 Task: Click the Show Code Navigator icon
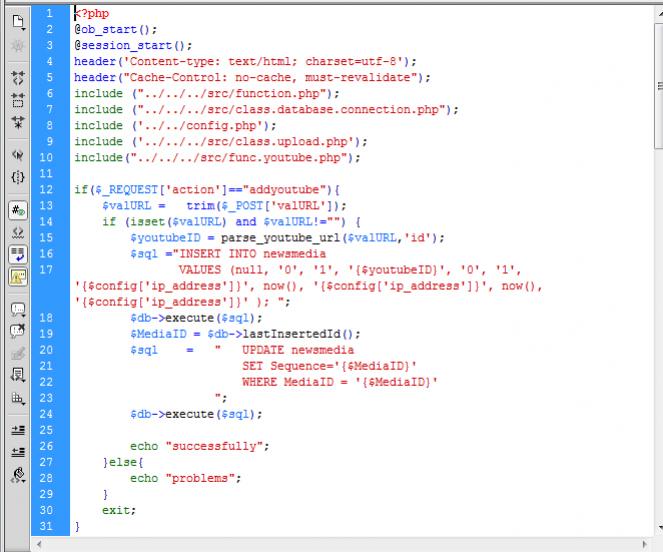[x=18, y=46]
